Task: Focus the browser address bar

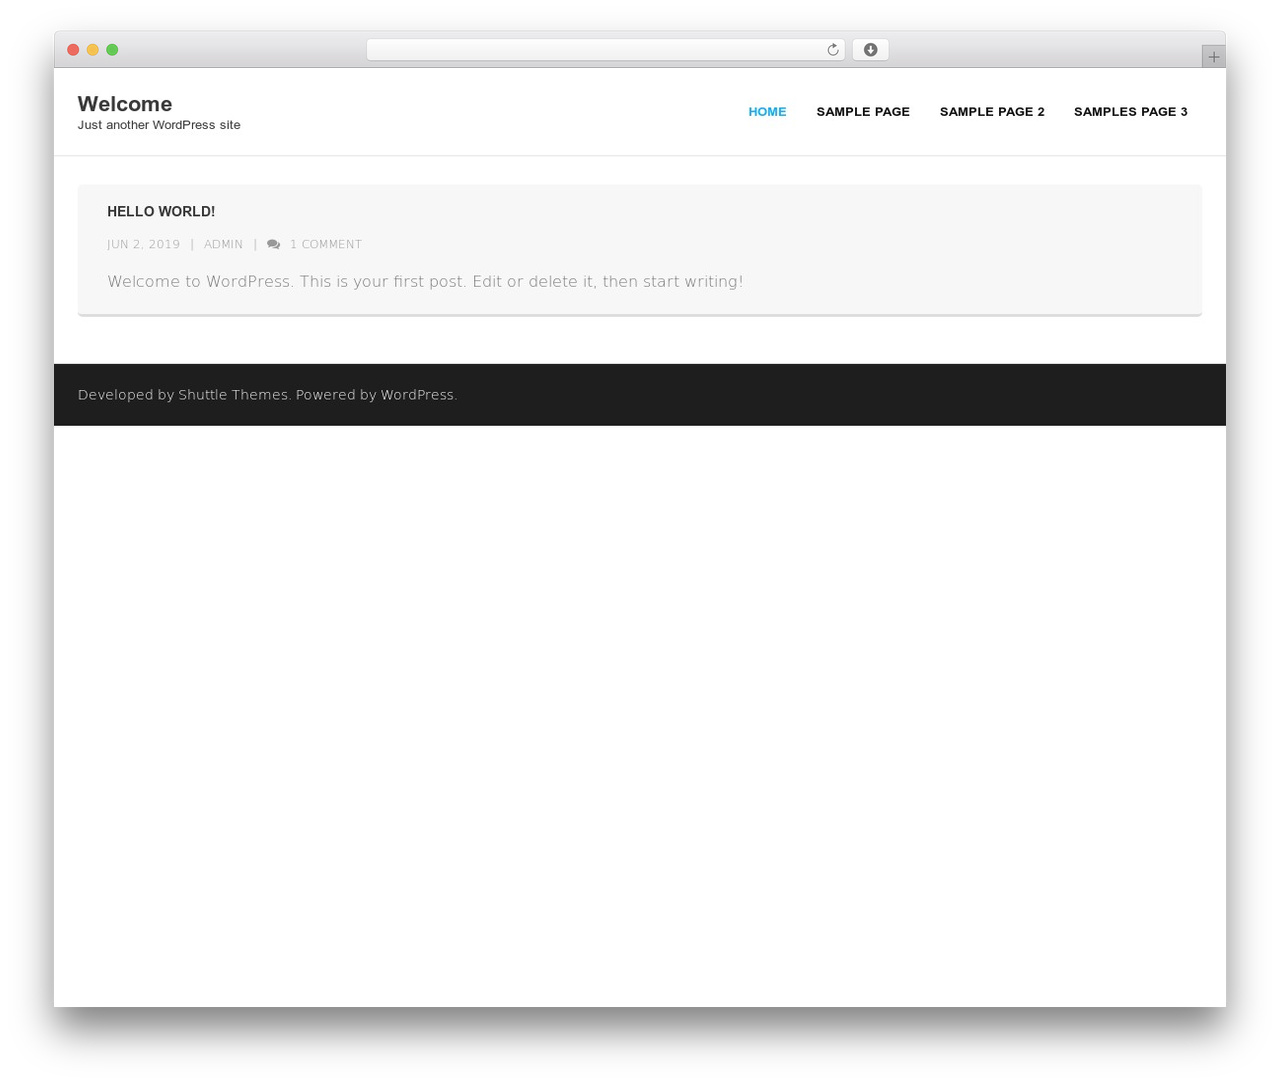Action: point(605,50)
